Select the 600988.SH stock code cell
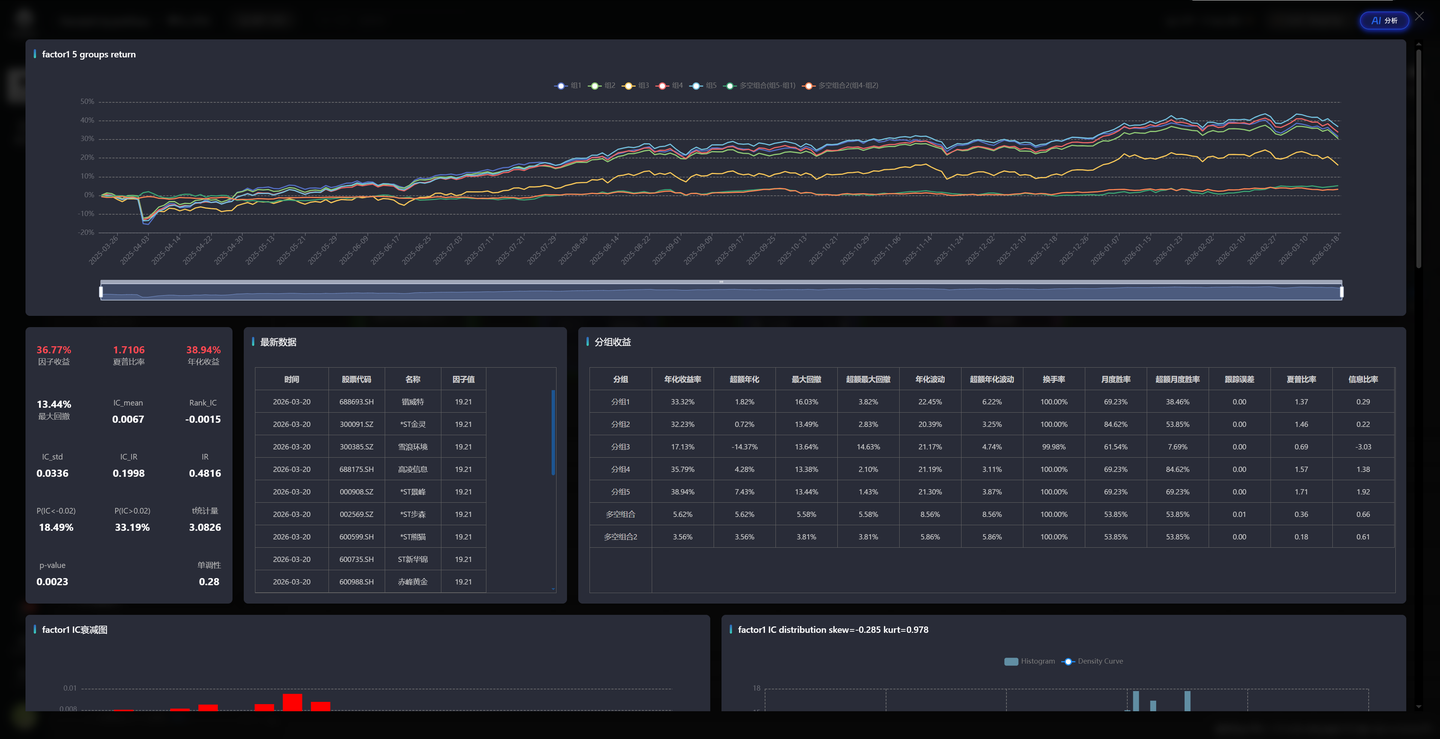 (356, 582)
